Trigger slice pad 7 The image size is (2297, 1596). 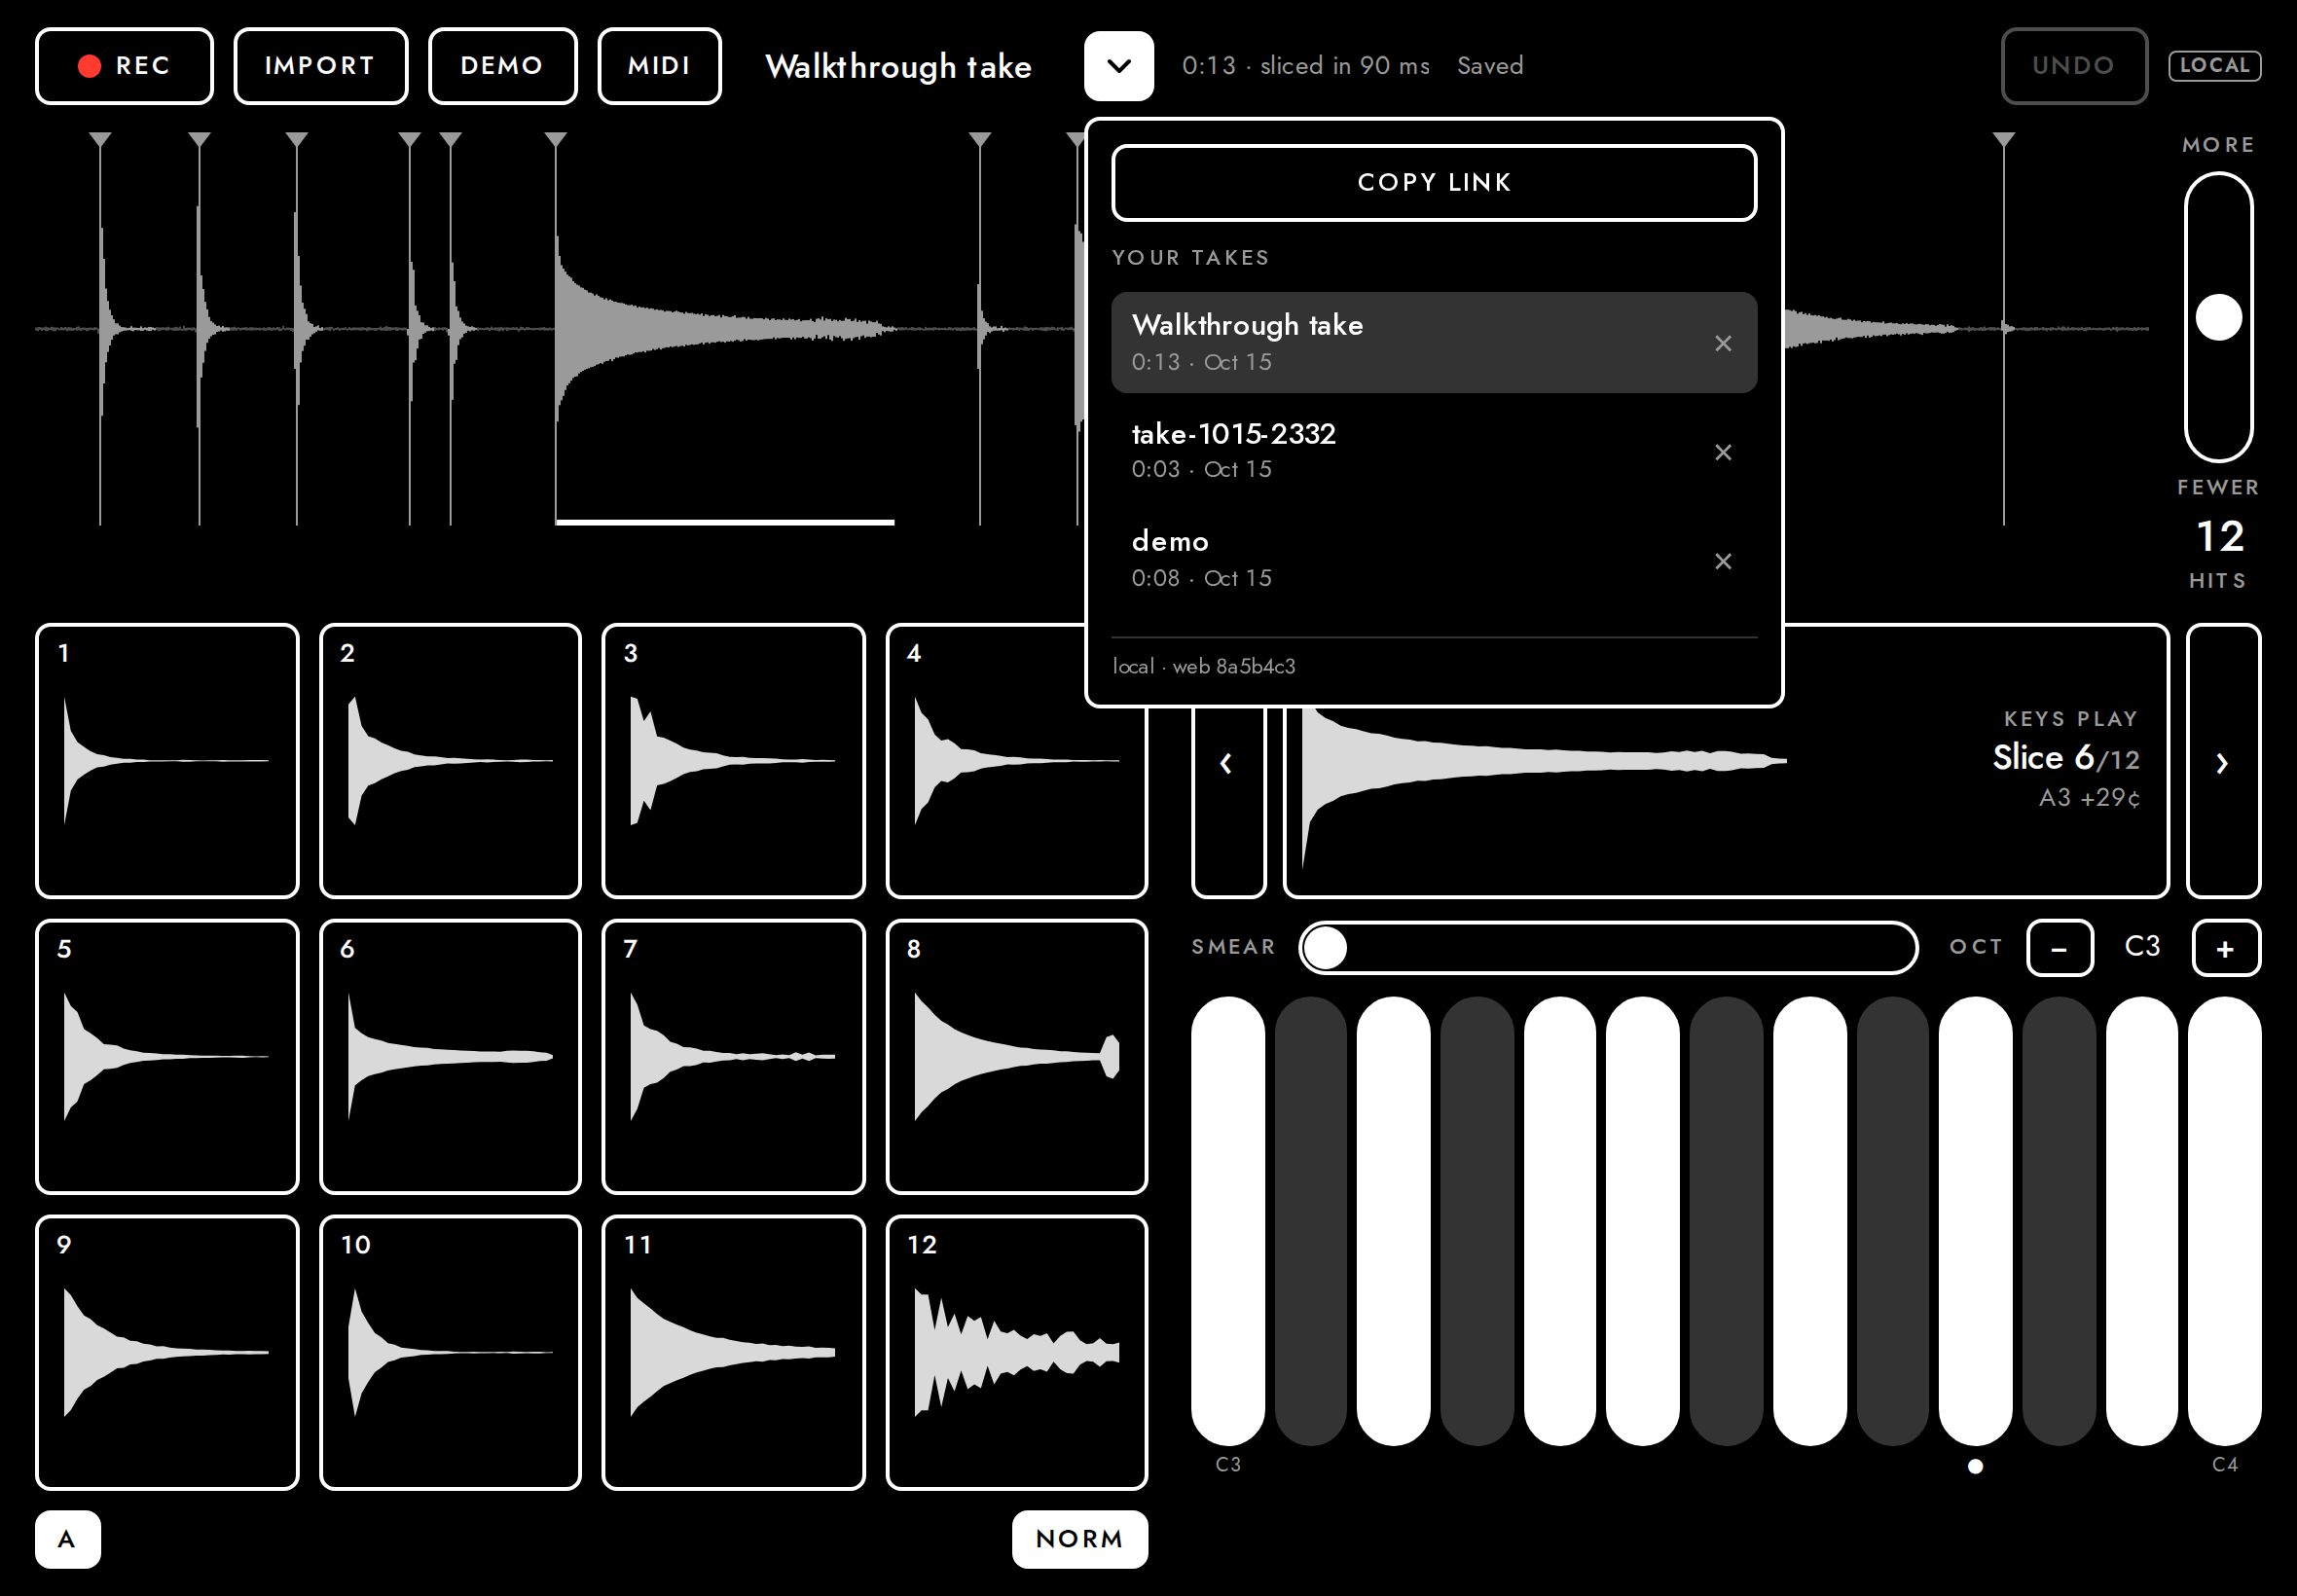click(x=733, y=1057)
